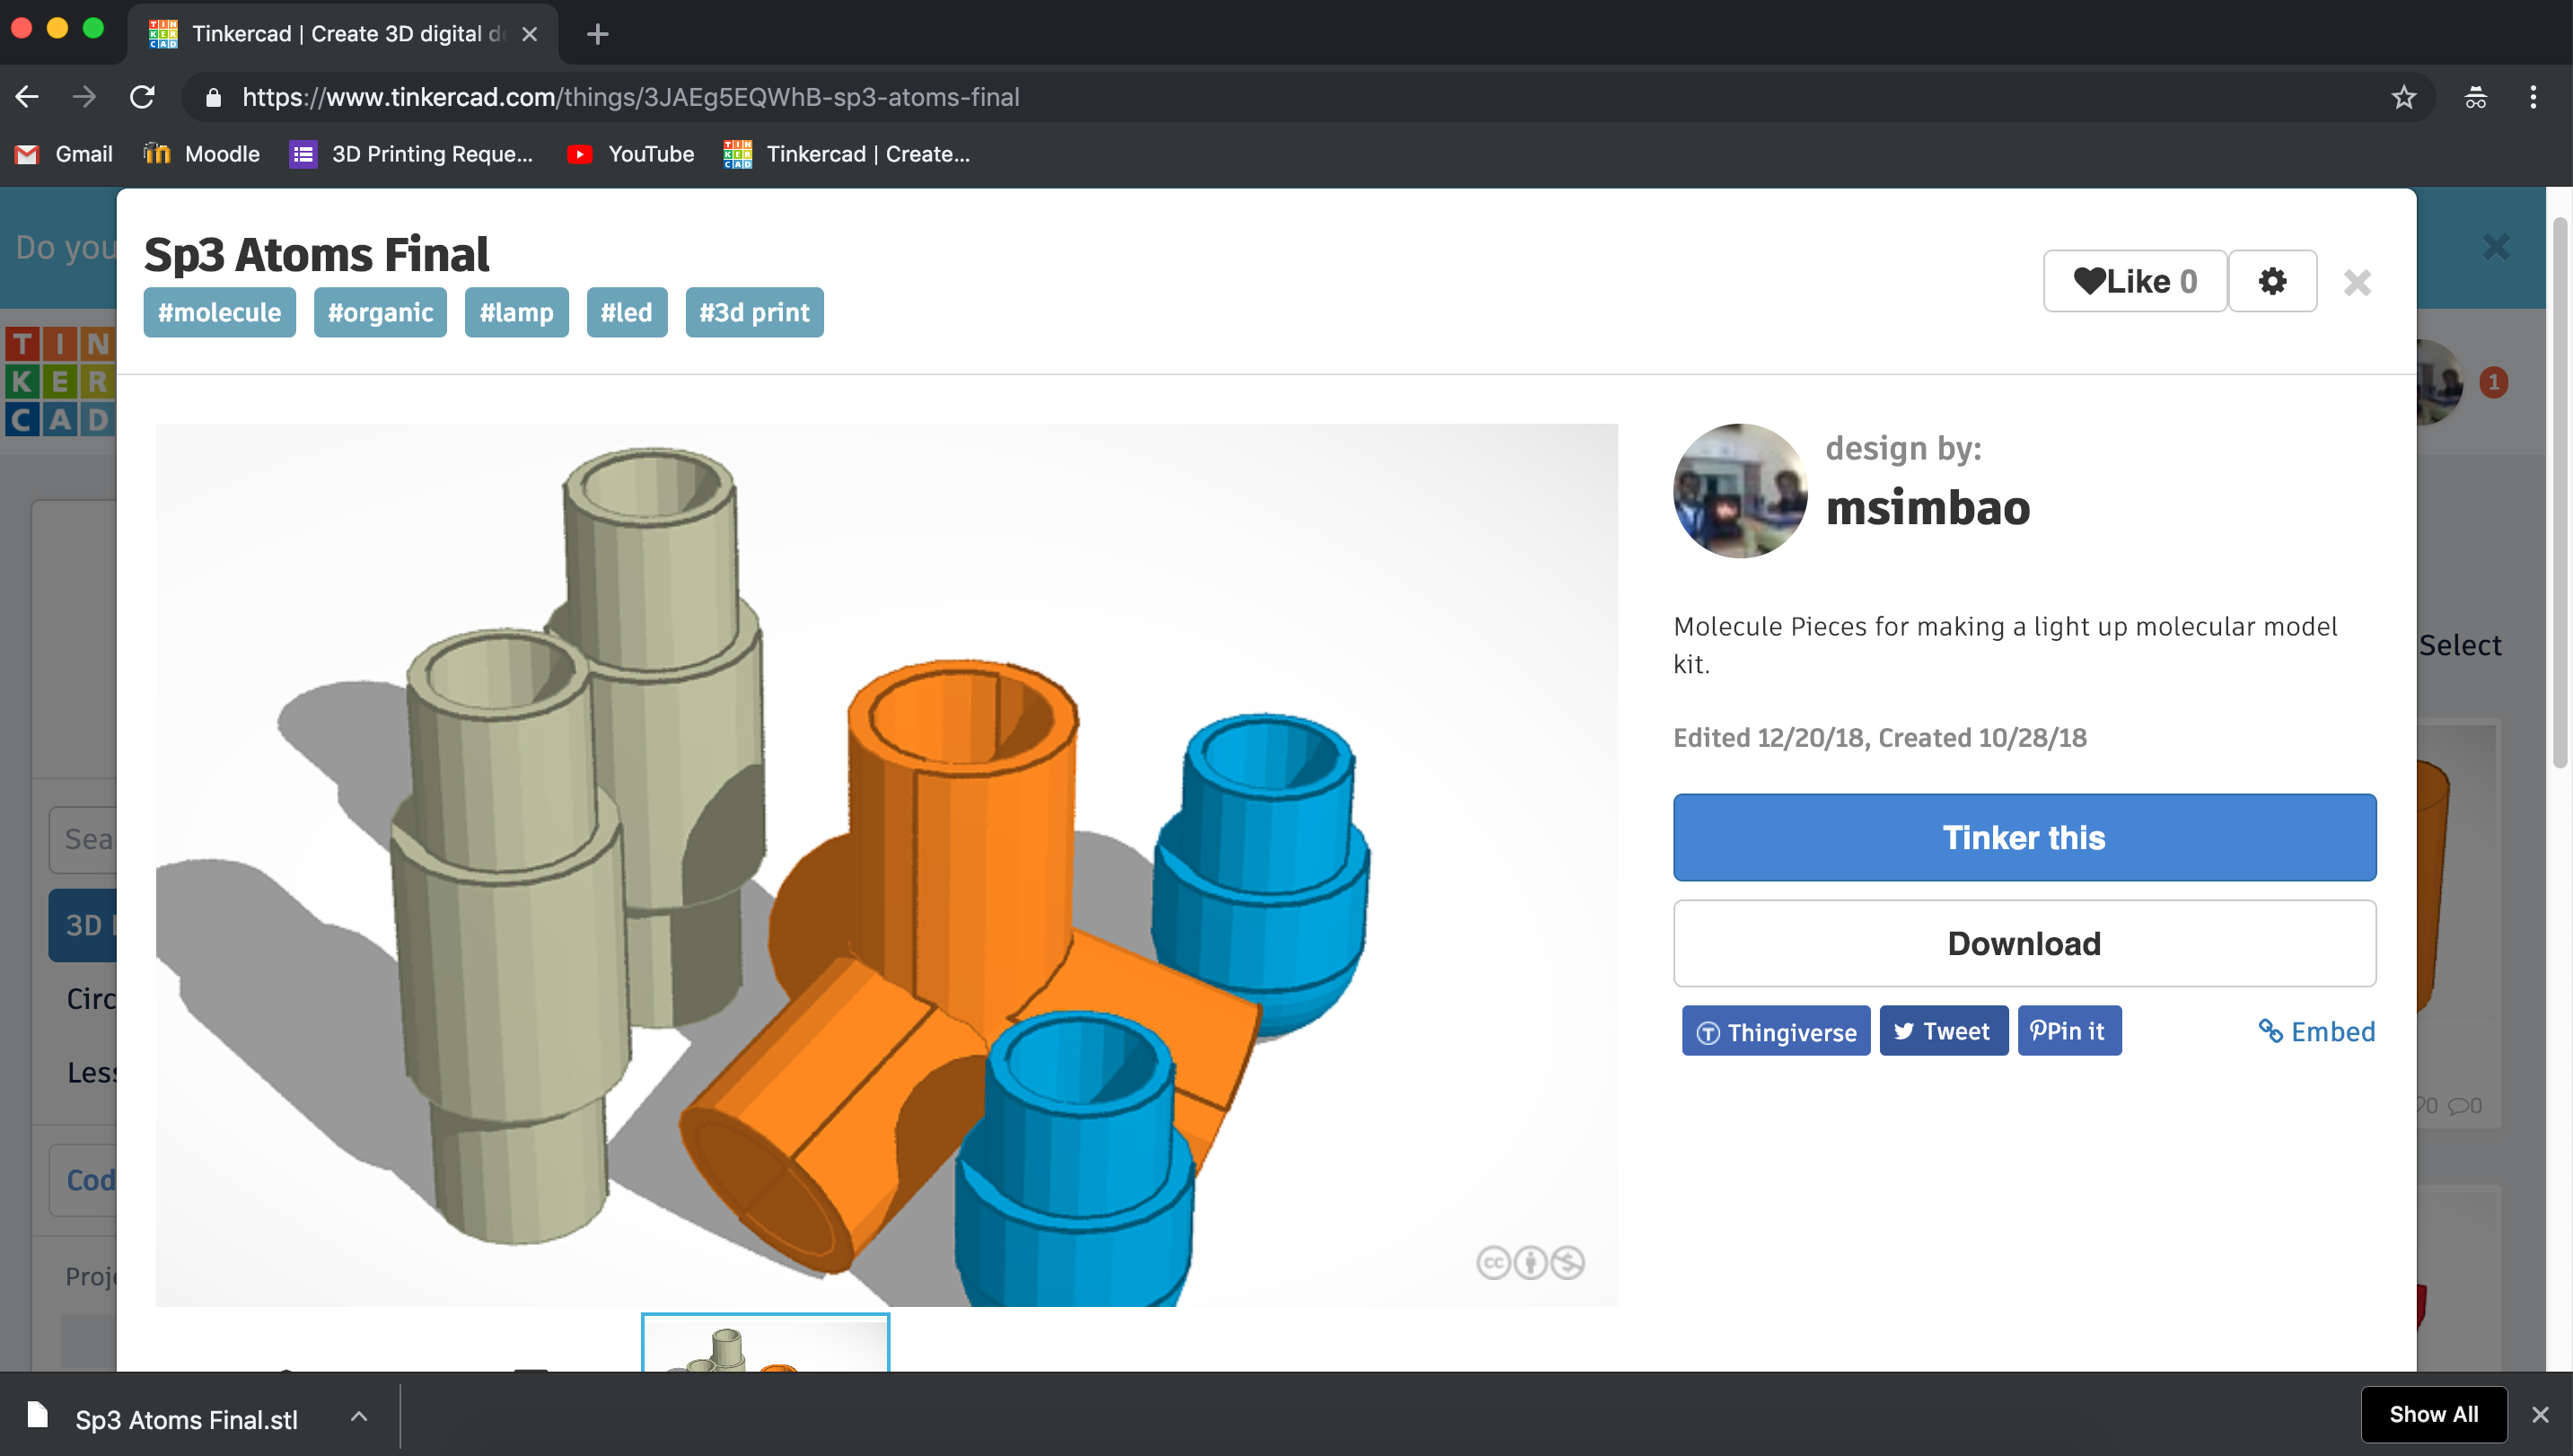Image resolution: width=2573 pixels, height=1456 pixels.
Task: Open a new browser tab
Action: click(597, 34)
